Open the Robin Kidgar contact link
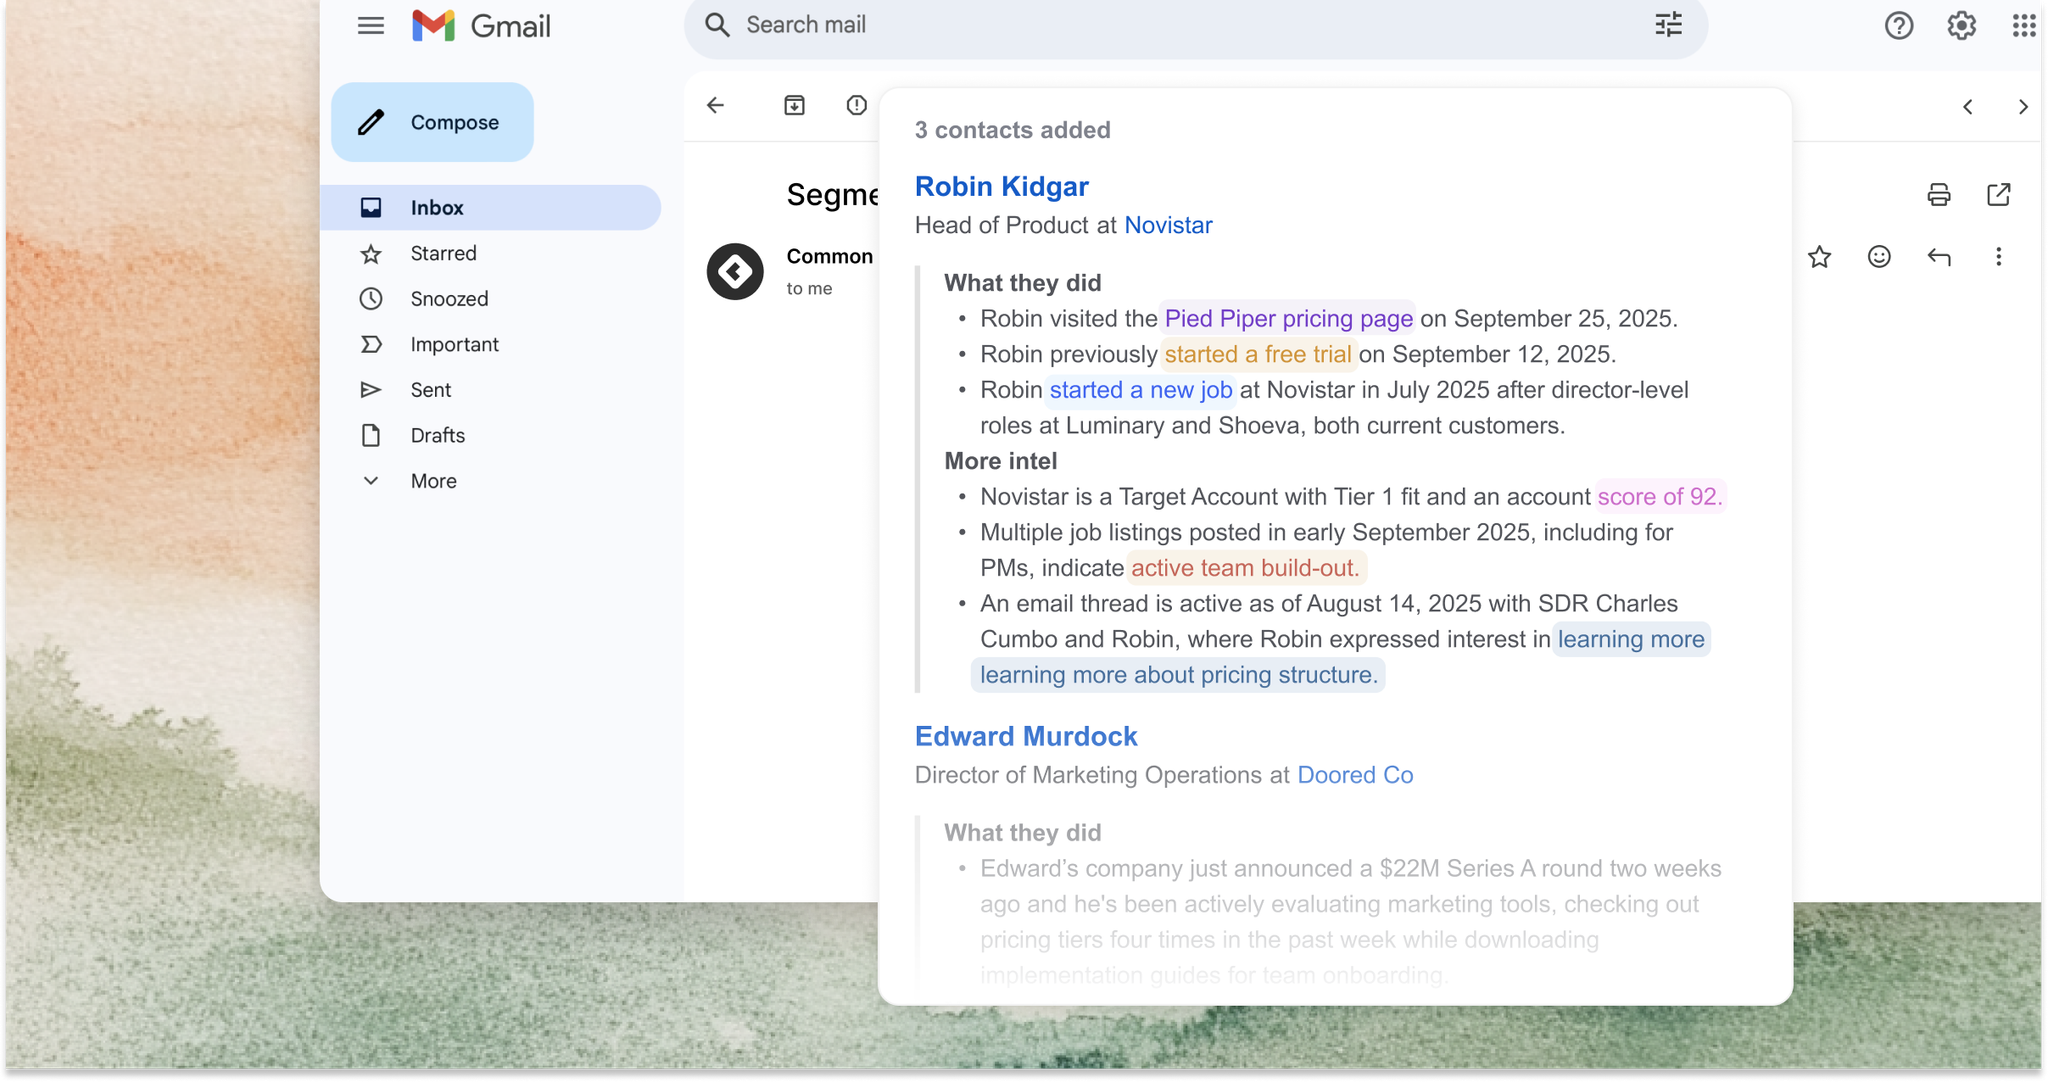 [x=1001, y=187]
